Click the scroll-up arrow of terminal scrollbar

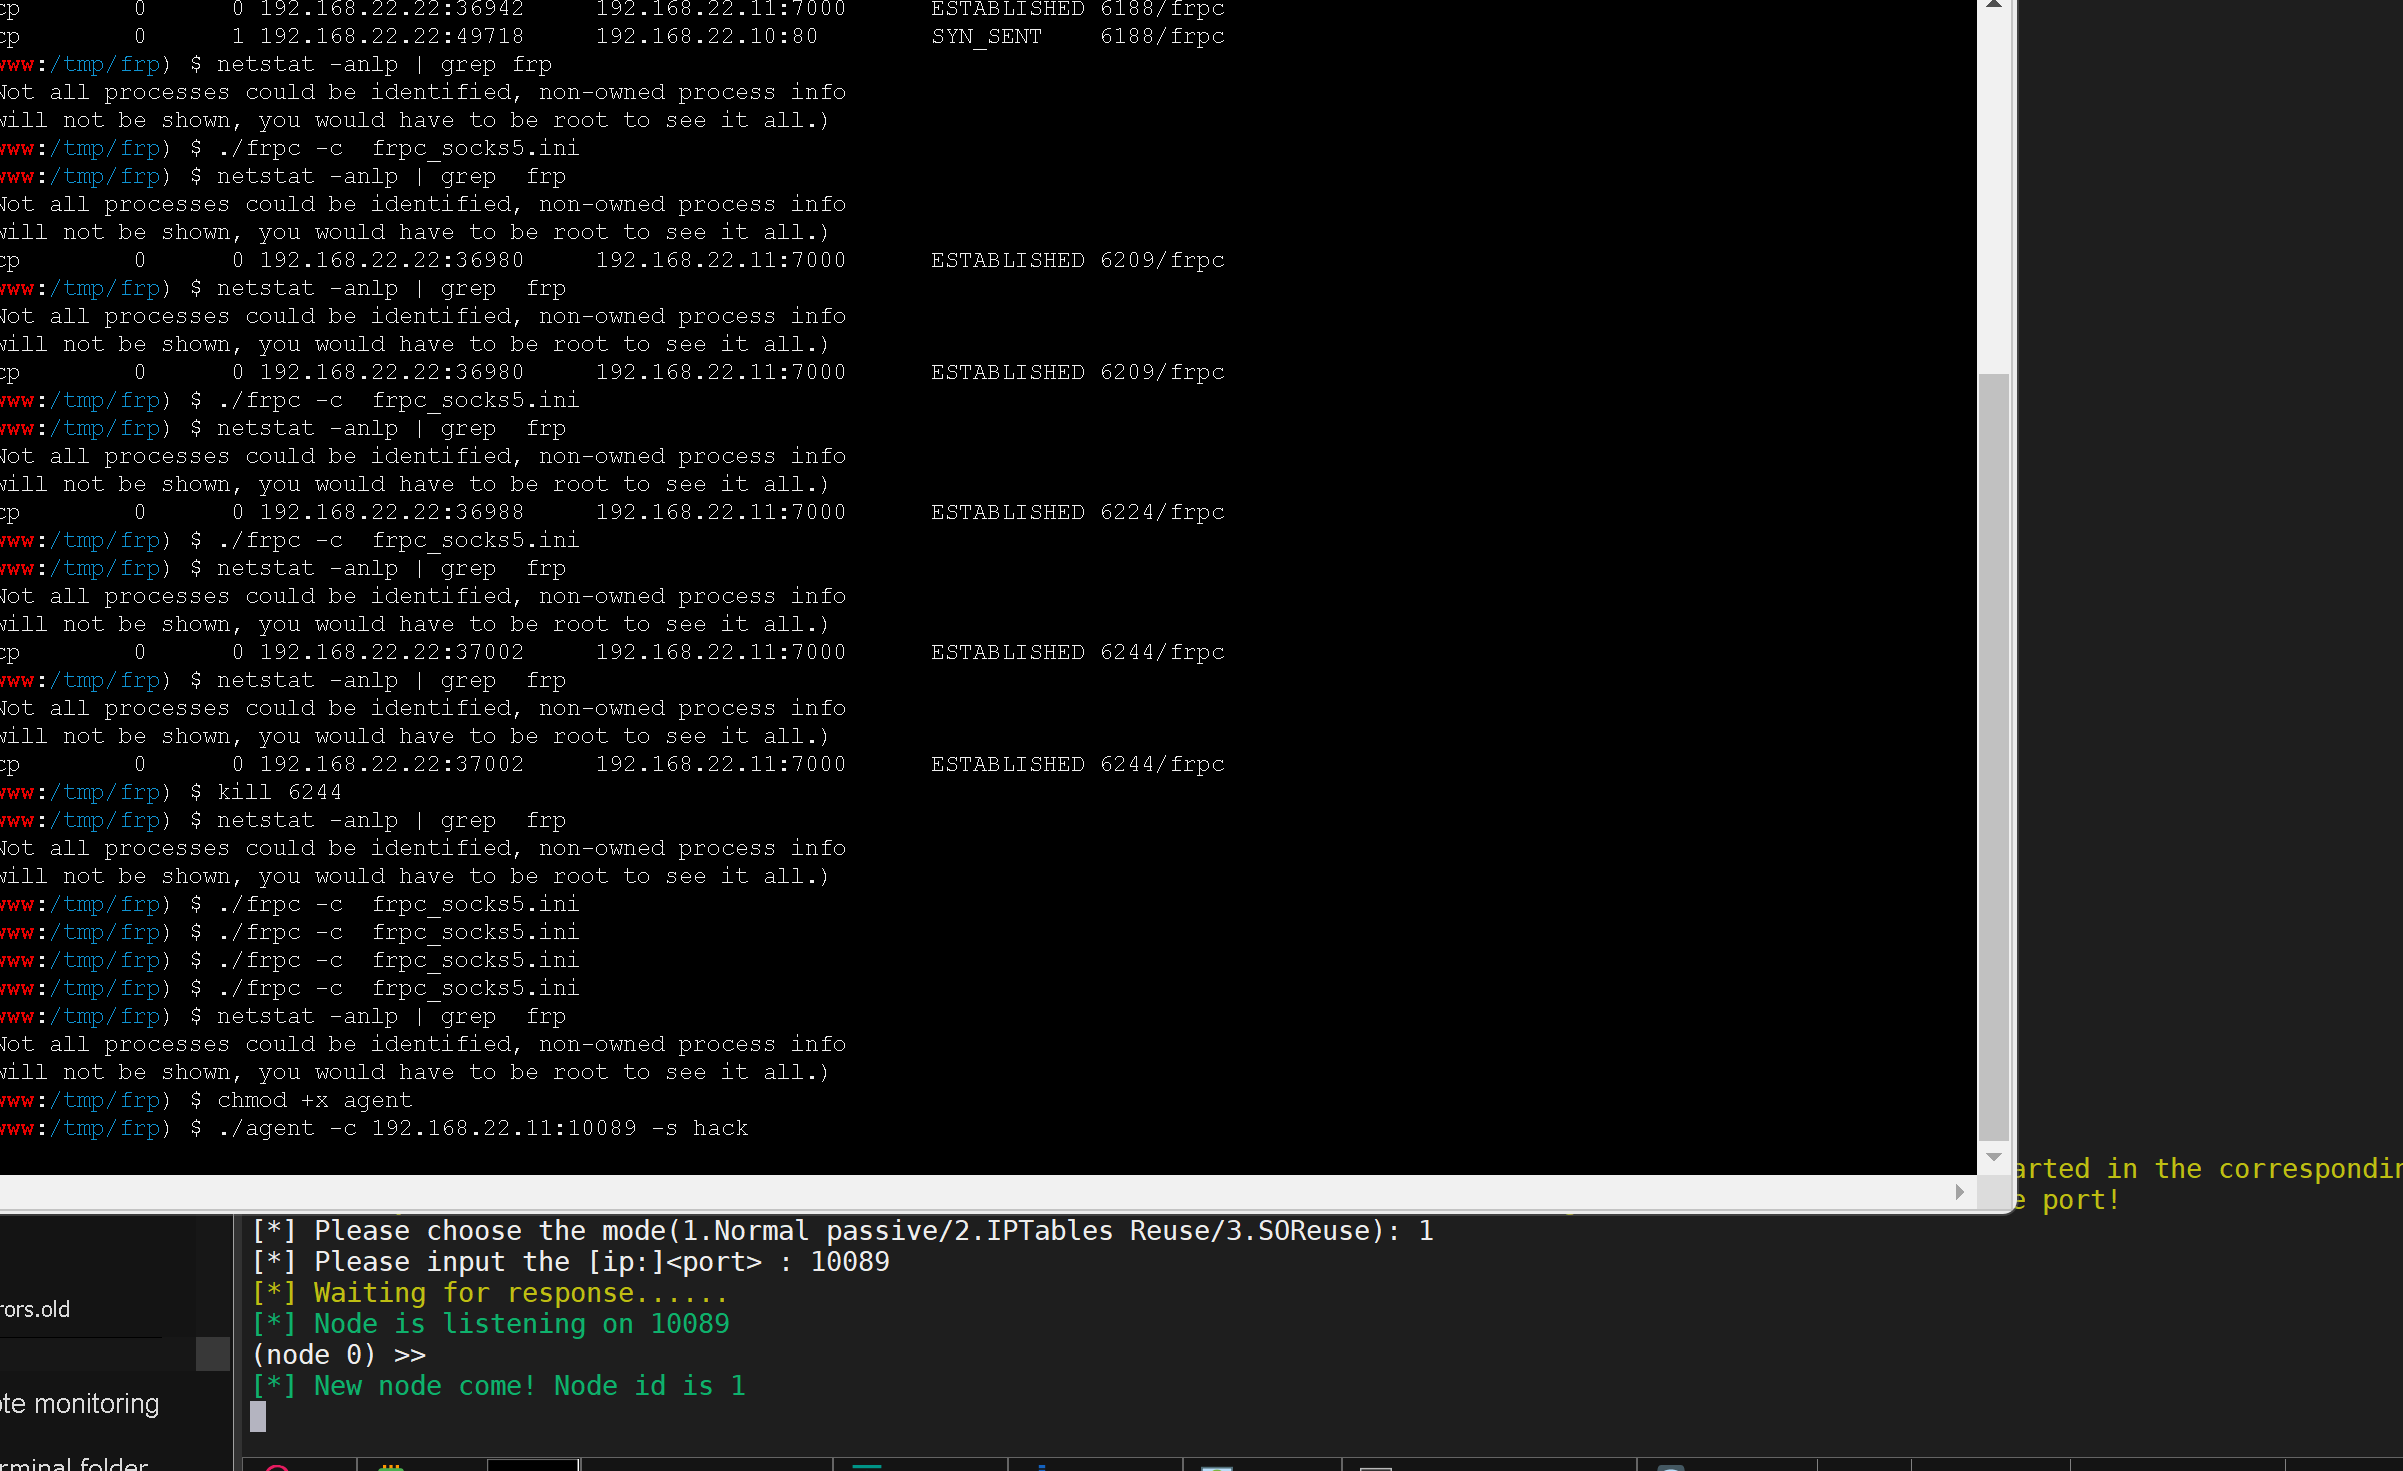pos(1993,6)
